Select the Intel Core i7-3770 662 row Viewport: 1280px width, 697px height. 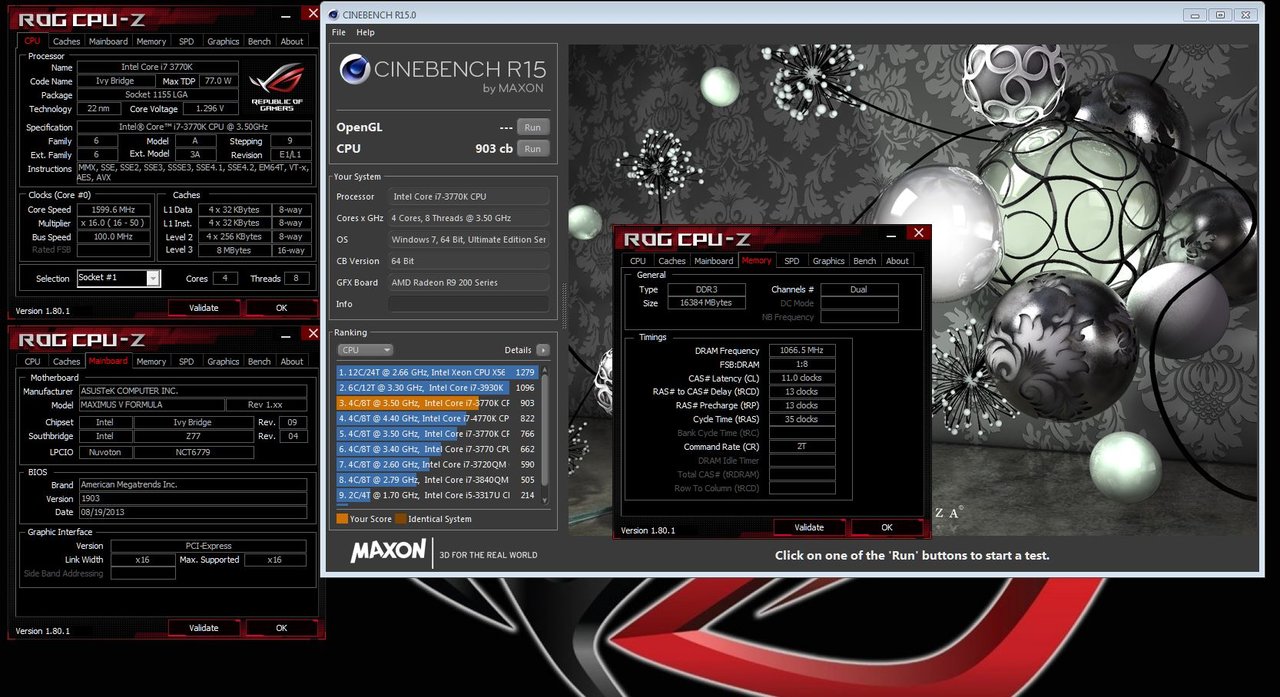tap(437, 449)
